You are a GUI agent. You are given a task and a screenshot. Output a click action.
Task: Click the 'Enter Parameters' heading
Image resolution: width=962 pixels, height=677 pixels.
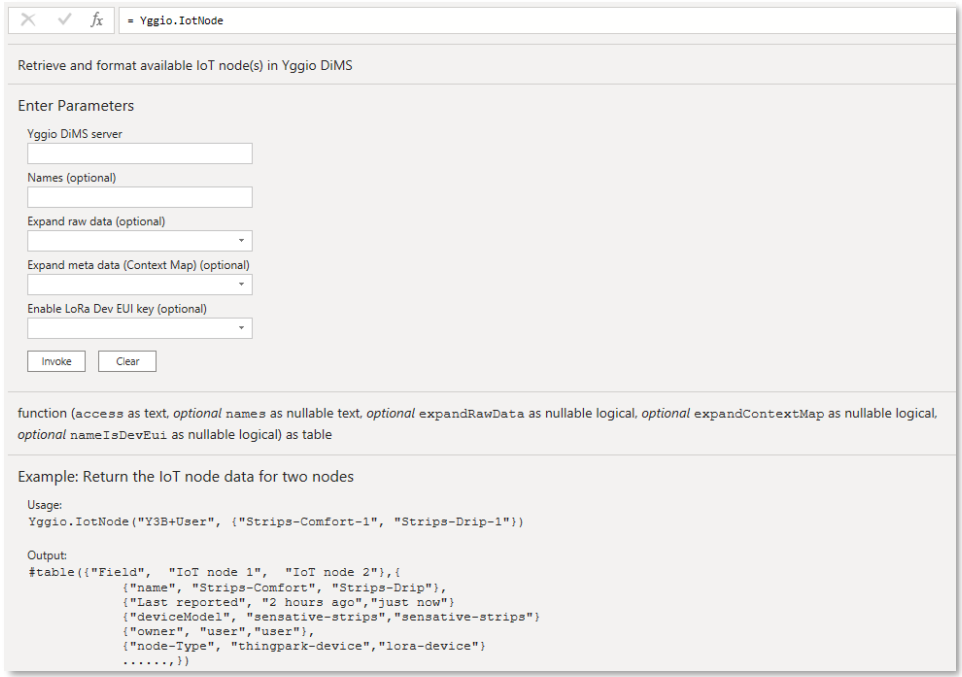(x=75, y=106)
